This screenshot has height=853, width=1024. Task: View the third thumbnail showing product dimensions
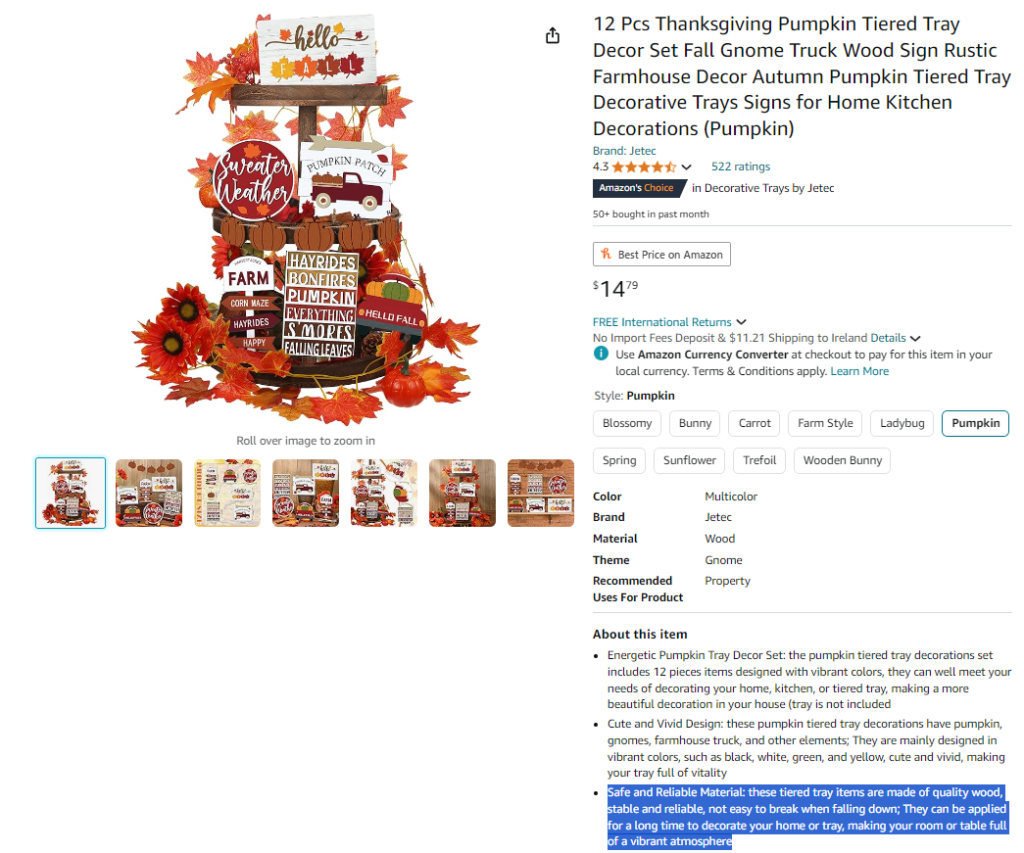(x=227, y=493)
